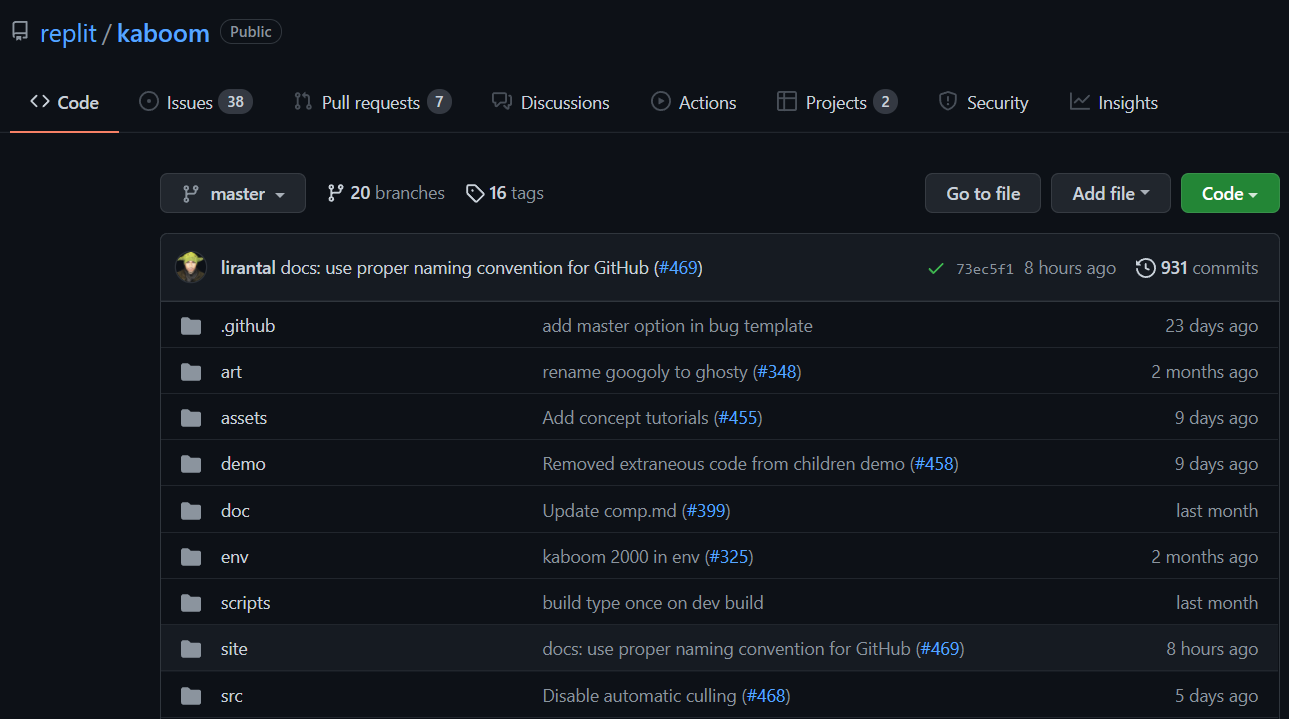The width and height of the screenshot is (1289, 719).
Task: Click the folder icon for site
Action: click(x=191, y=649)
